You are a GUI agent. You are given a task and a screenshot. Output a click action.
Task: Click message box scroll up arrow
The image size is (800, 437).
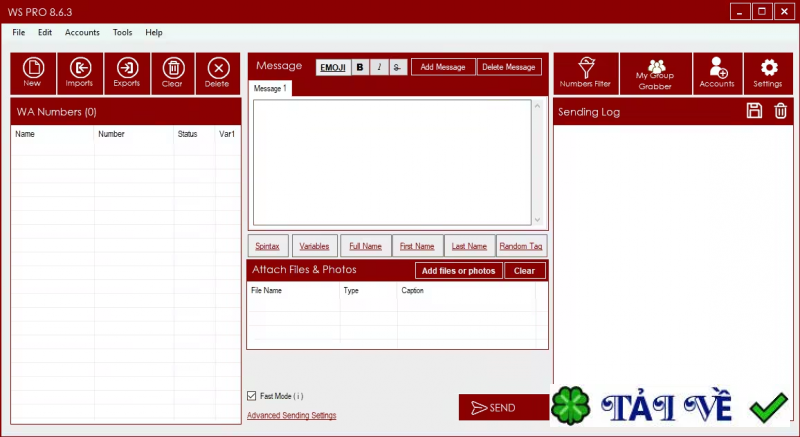(x=537, y=106)
